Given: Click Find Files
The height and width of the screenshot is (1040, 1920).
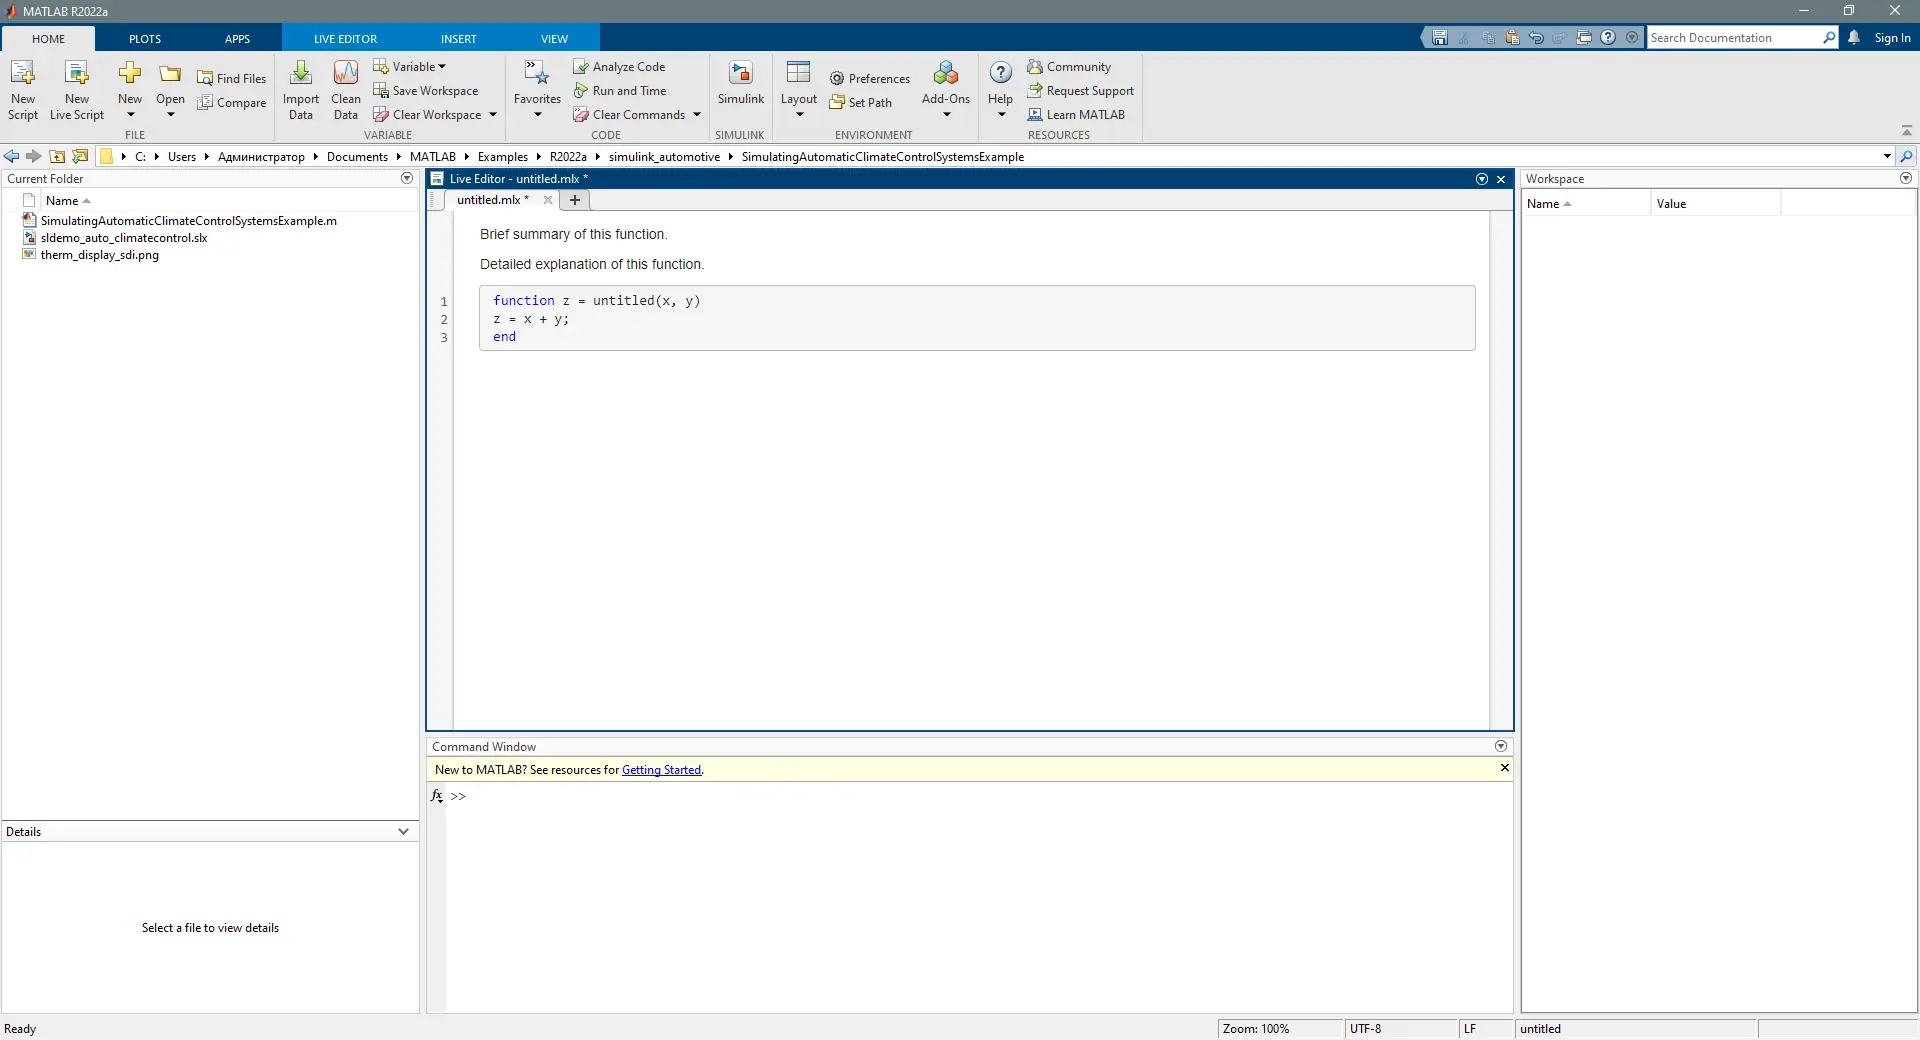Looking at the screenshot, I should point(232,78).
